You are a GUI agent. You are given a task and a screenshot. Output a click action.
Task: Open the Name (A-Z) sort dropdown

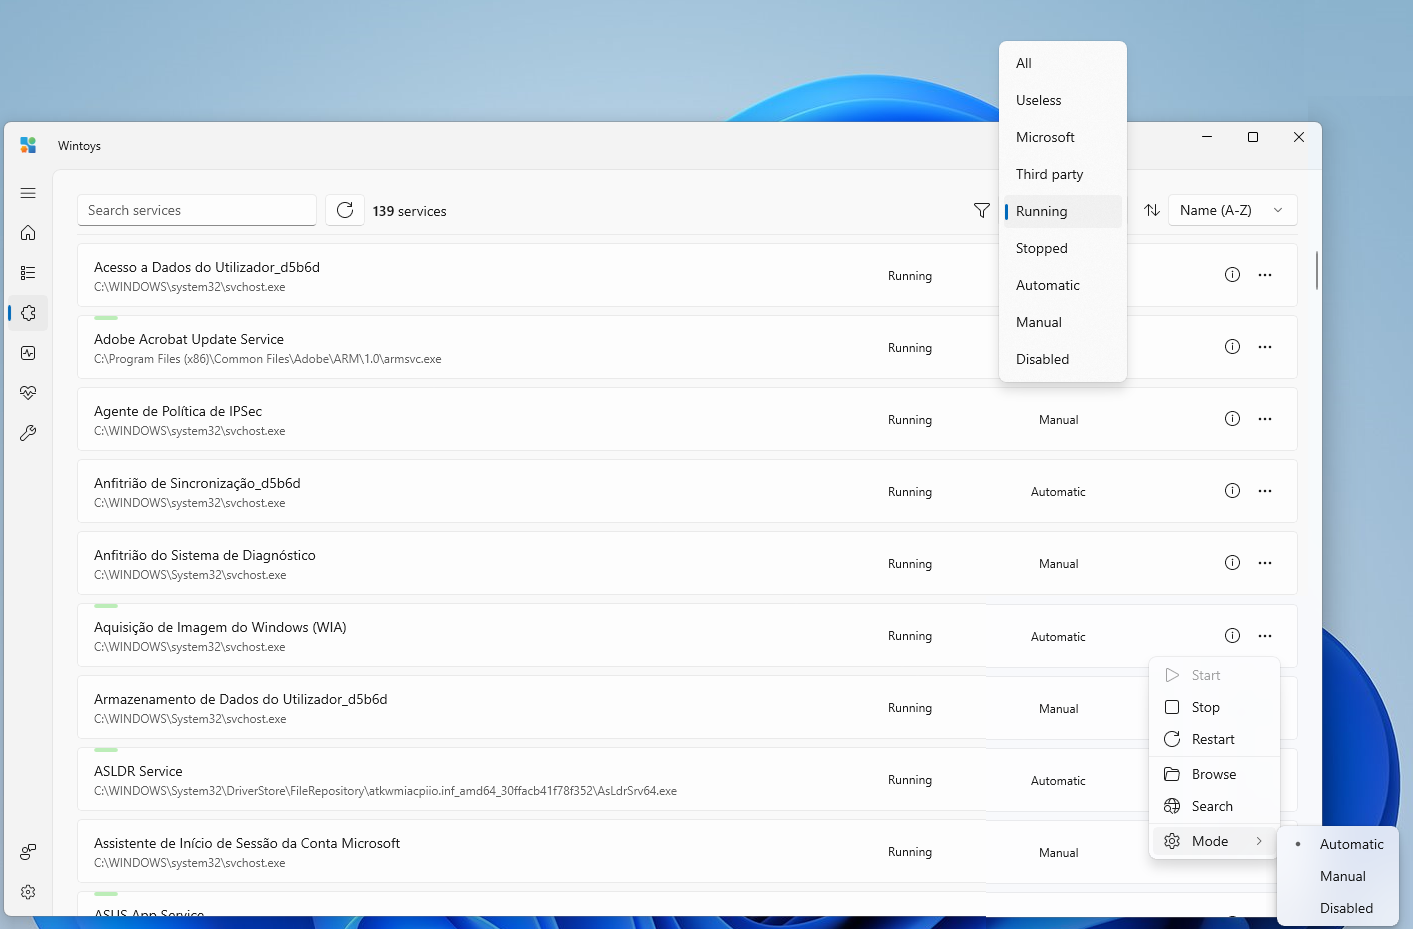(x=1232, y=210)
